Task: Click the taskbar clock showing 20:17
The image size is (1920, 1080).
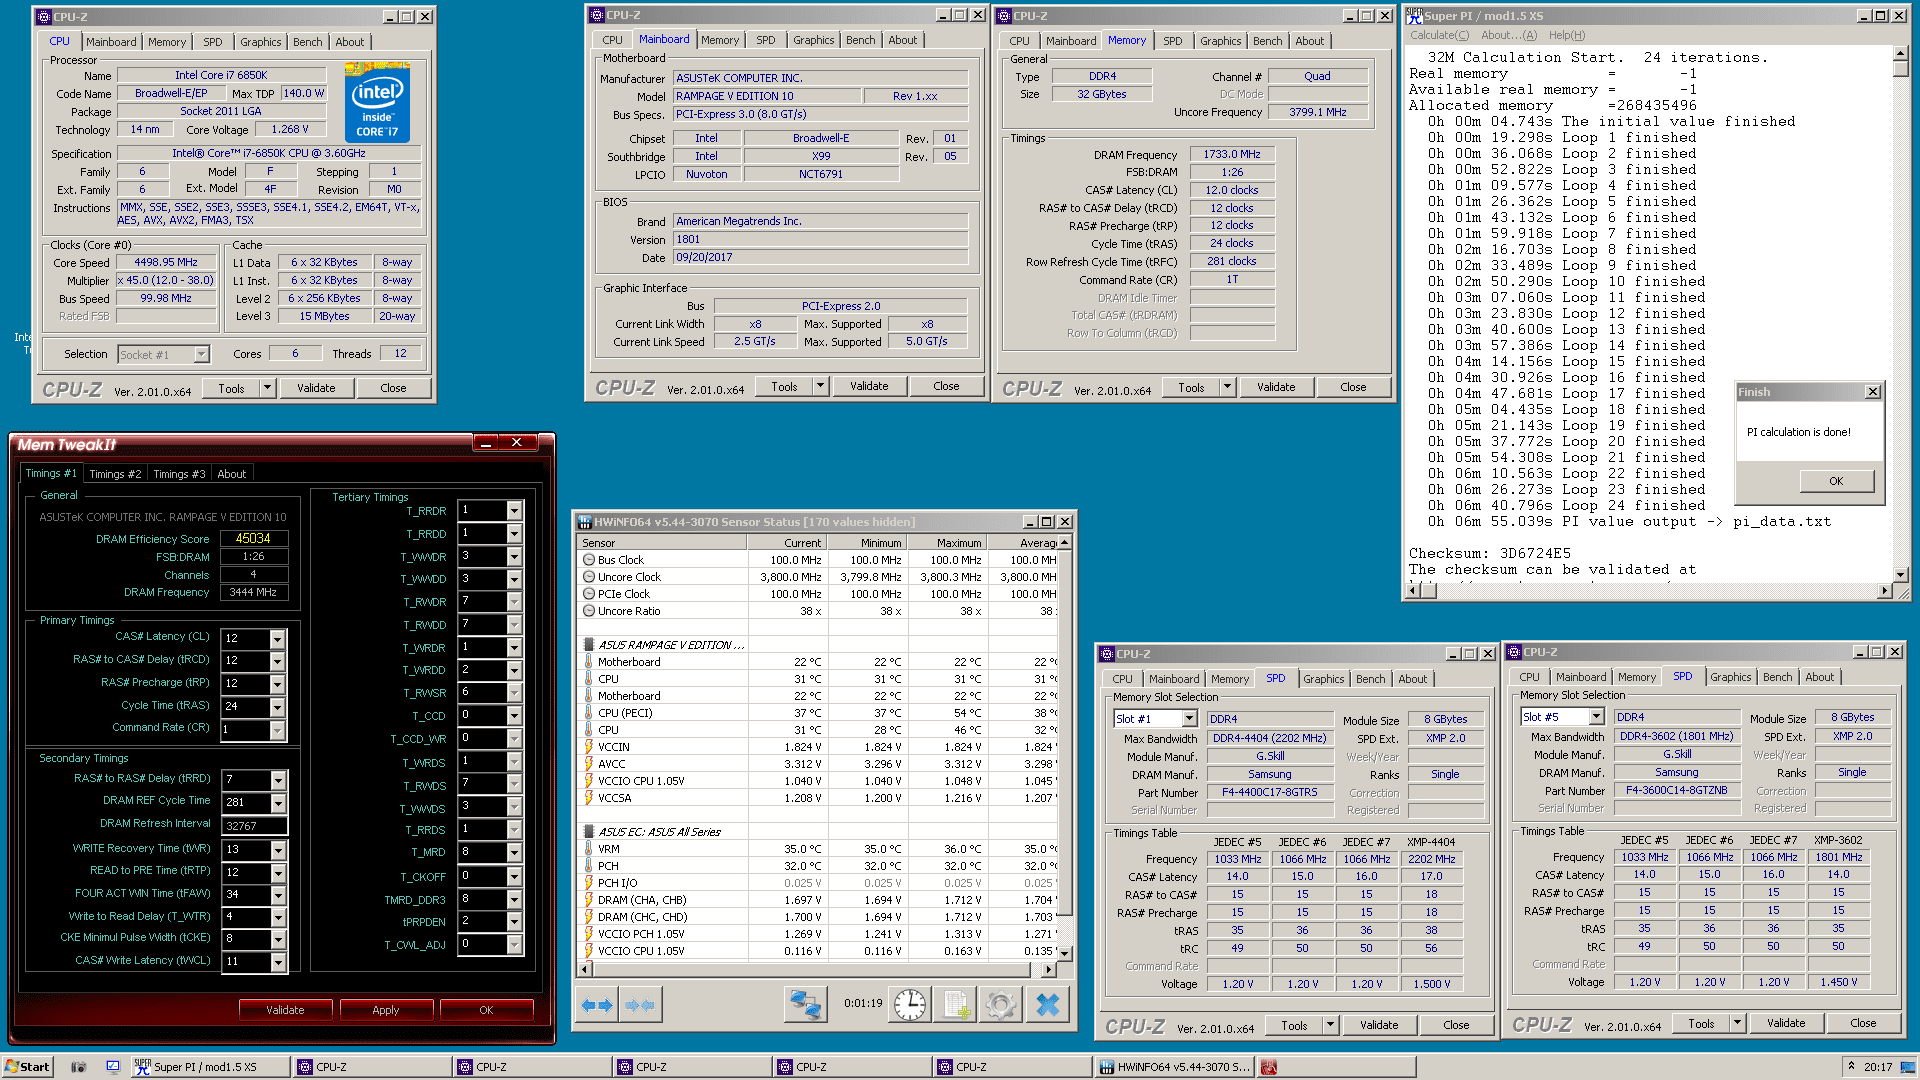Action: [x=1878, y=1067]
